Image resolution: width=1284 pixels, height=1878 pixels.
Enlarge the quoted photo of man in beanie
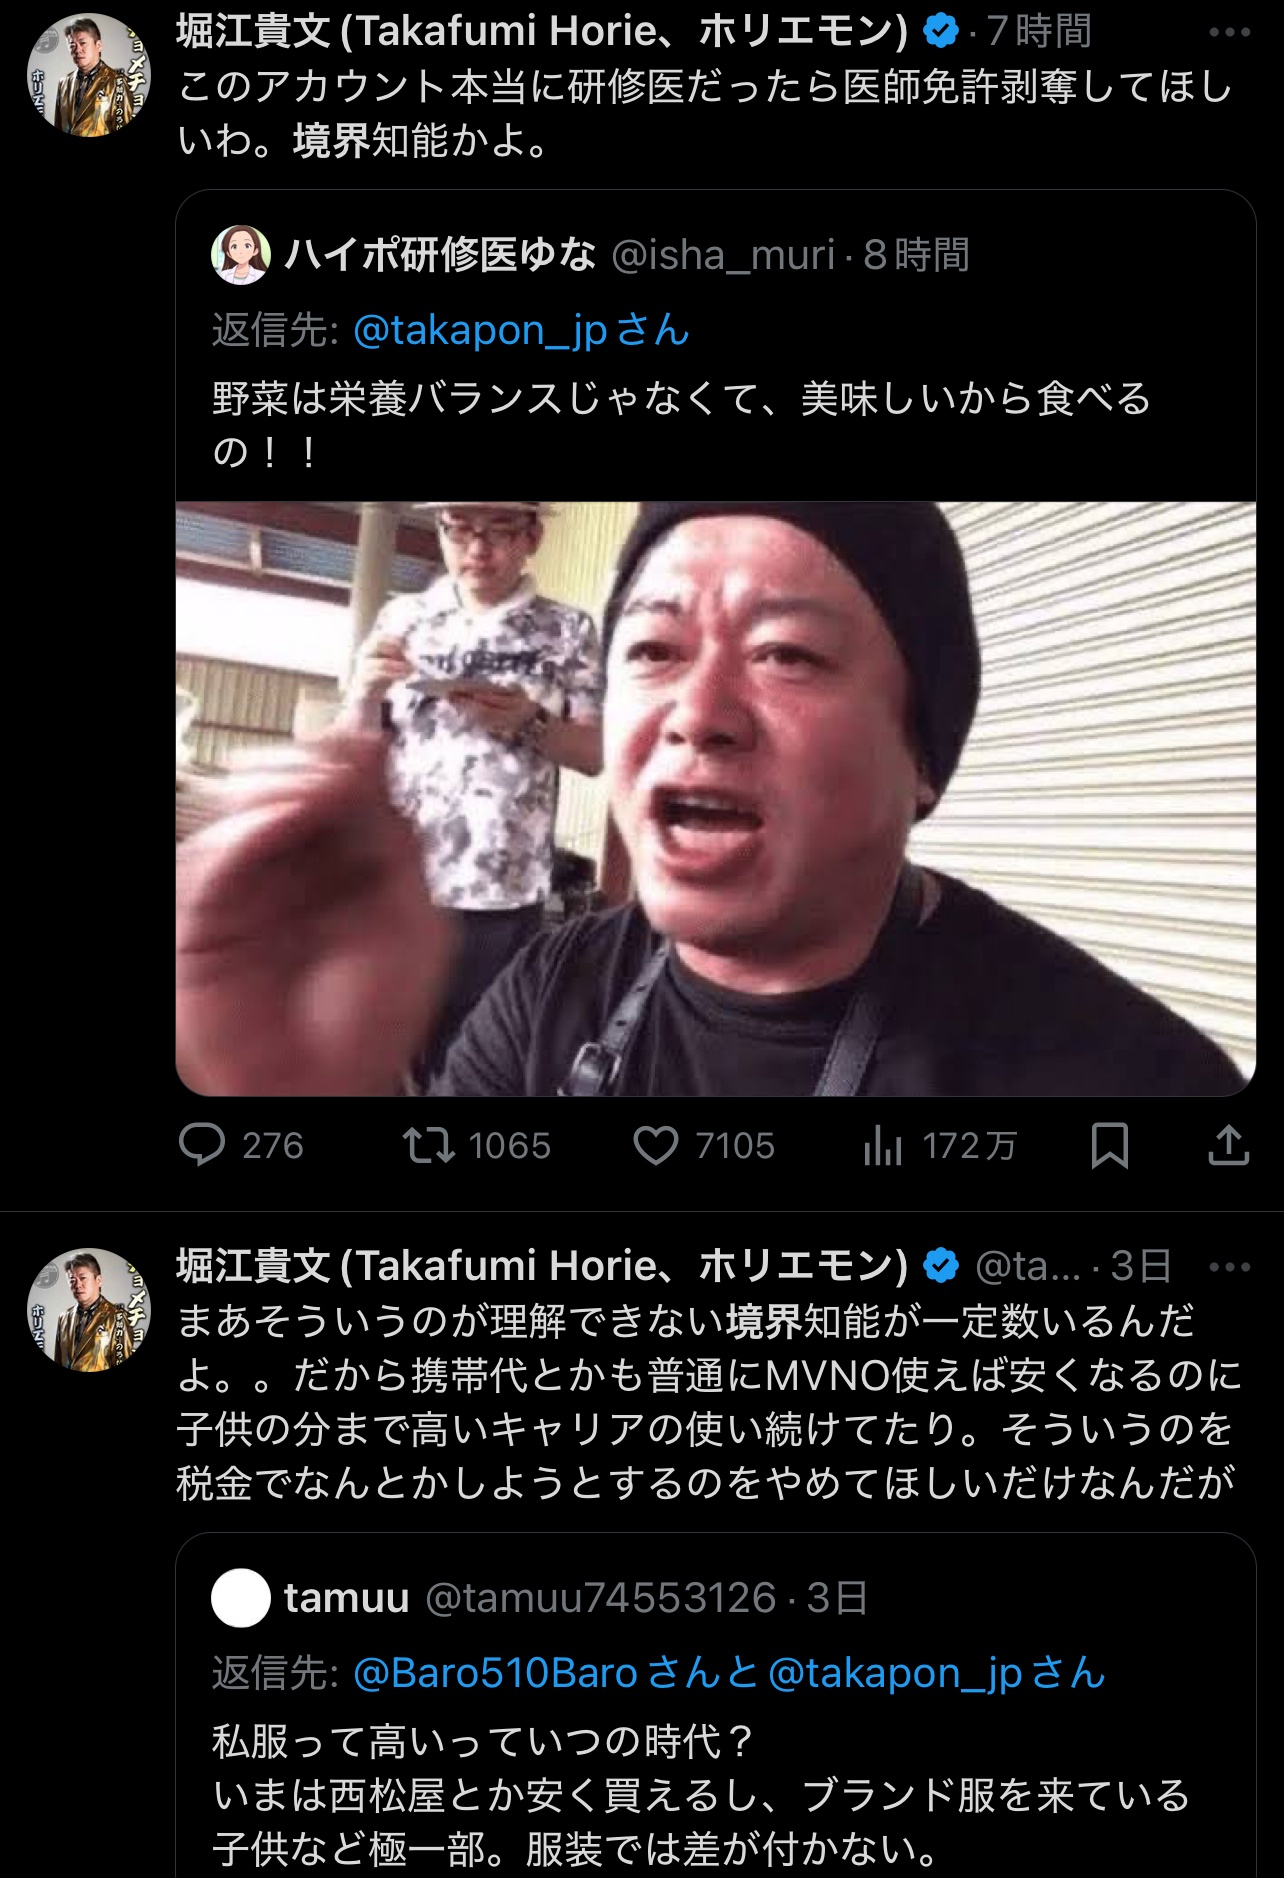pos(716,798)
